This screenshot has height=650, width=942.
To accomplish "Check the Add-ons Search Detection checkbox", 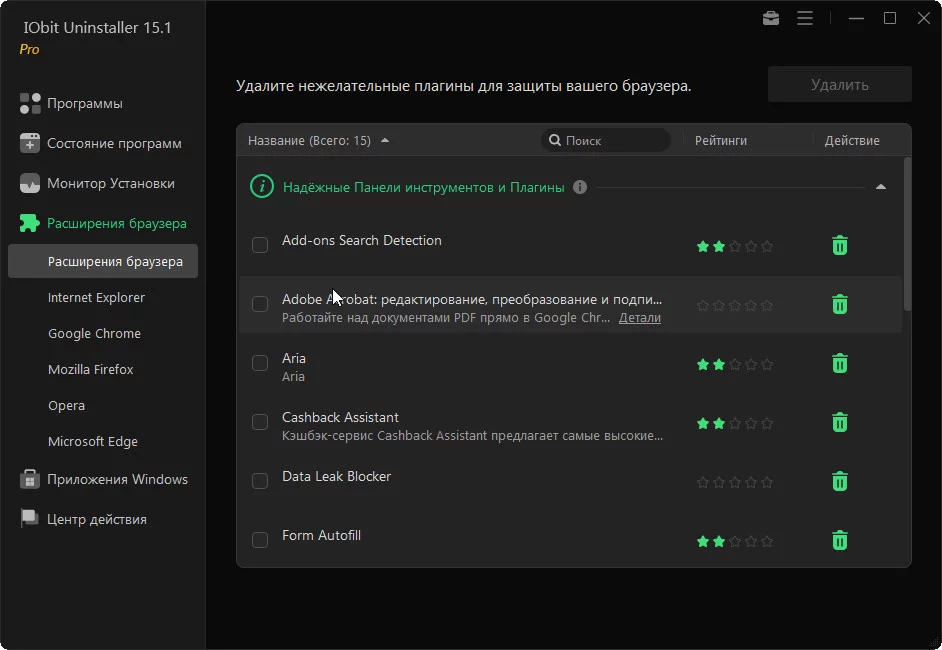I will [x=260, y=245].
